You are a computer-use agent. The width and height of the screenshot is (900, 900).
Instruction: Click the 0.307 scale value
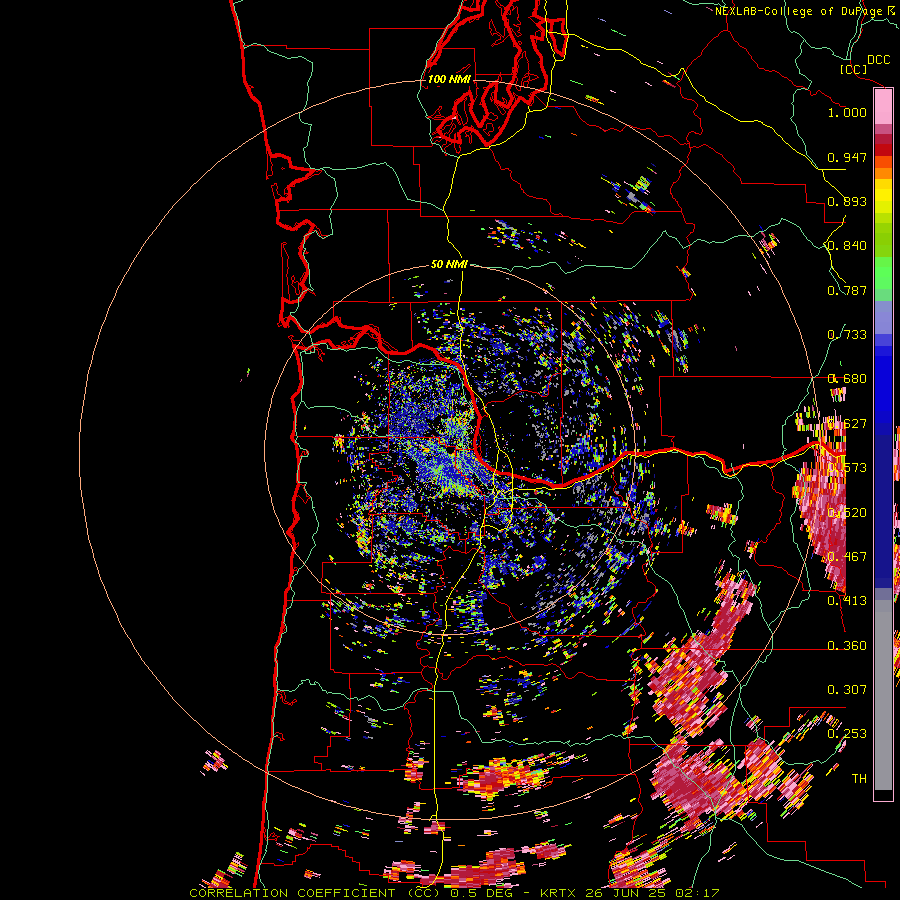pos(847,690)
